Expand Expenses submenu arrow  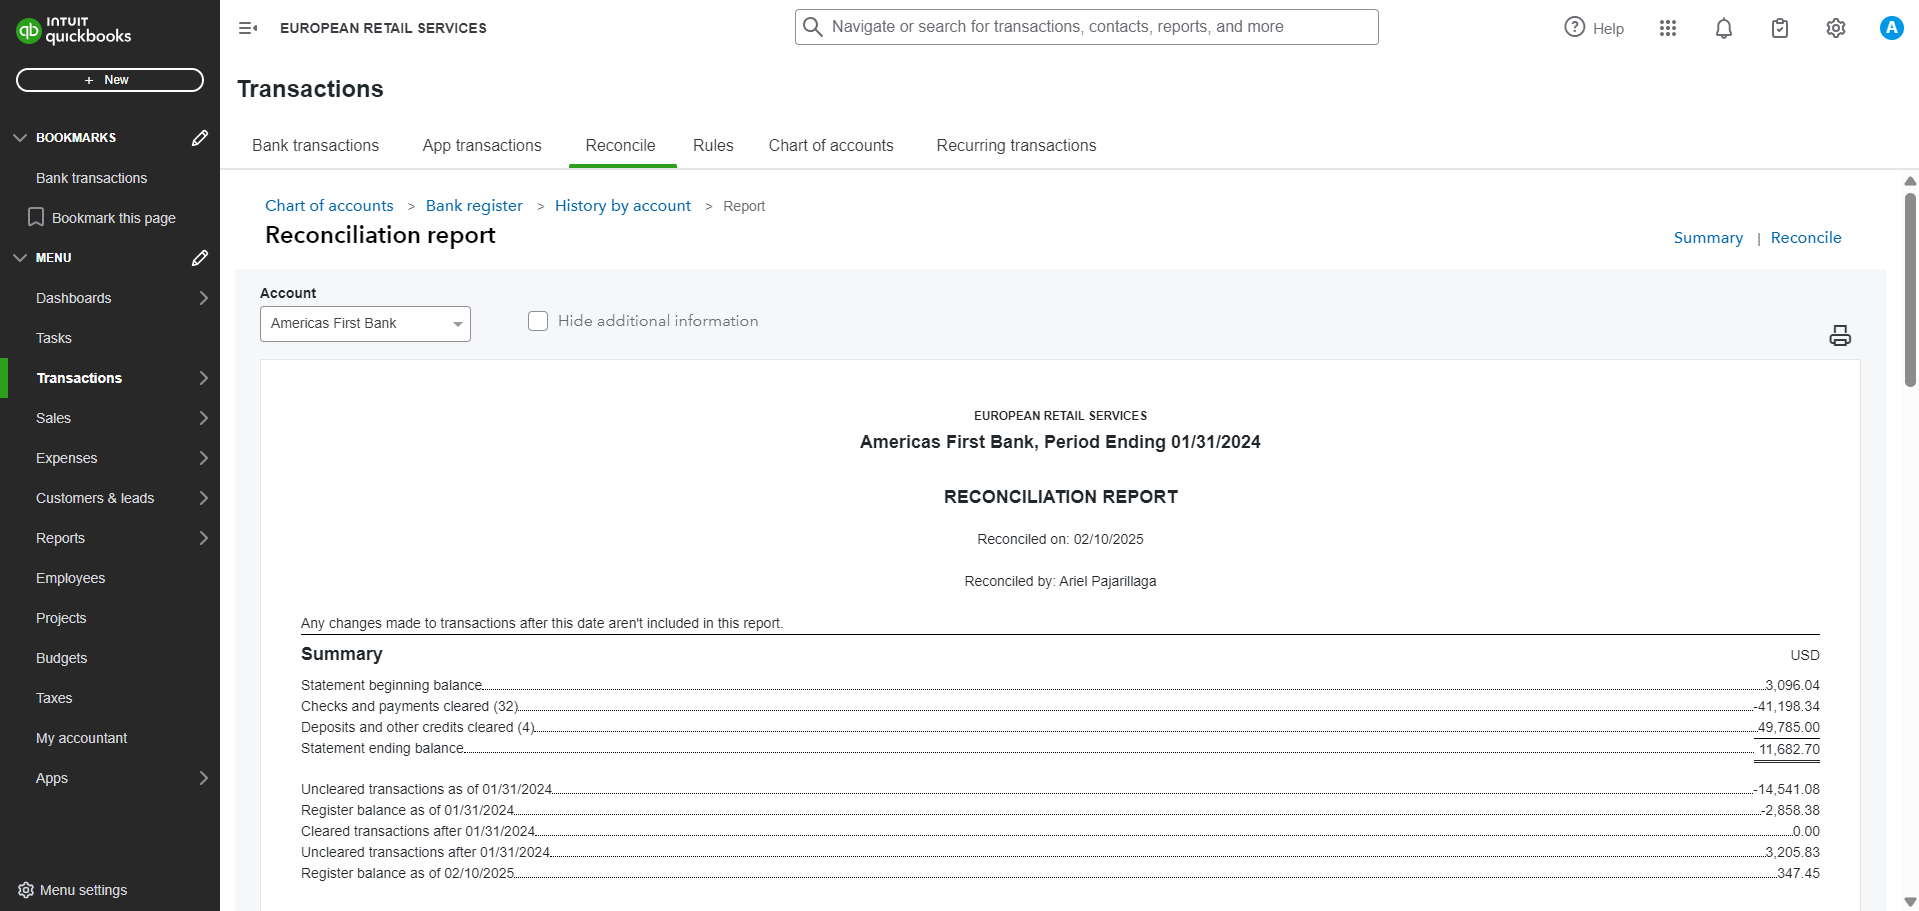point(204,458)
